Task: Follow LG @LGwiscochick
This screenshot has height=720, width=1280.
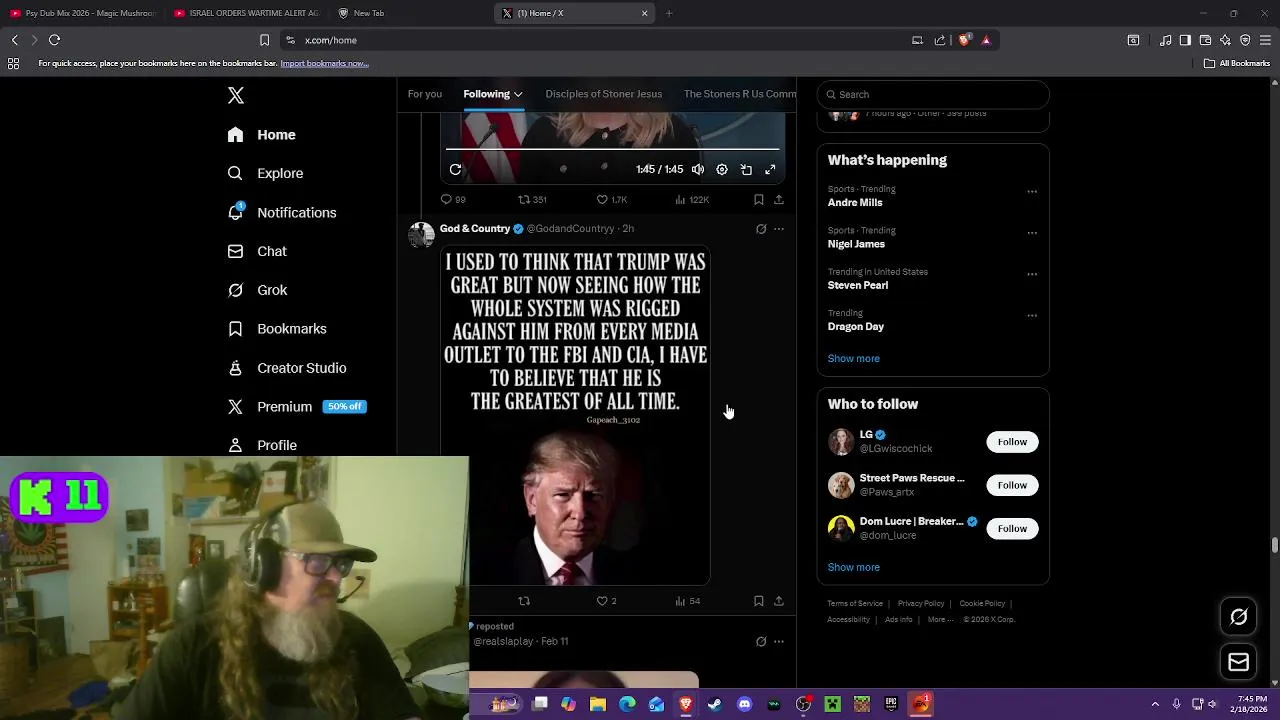Action: coord(1012,442)
